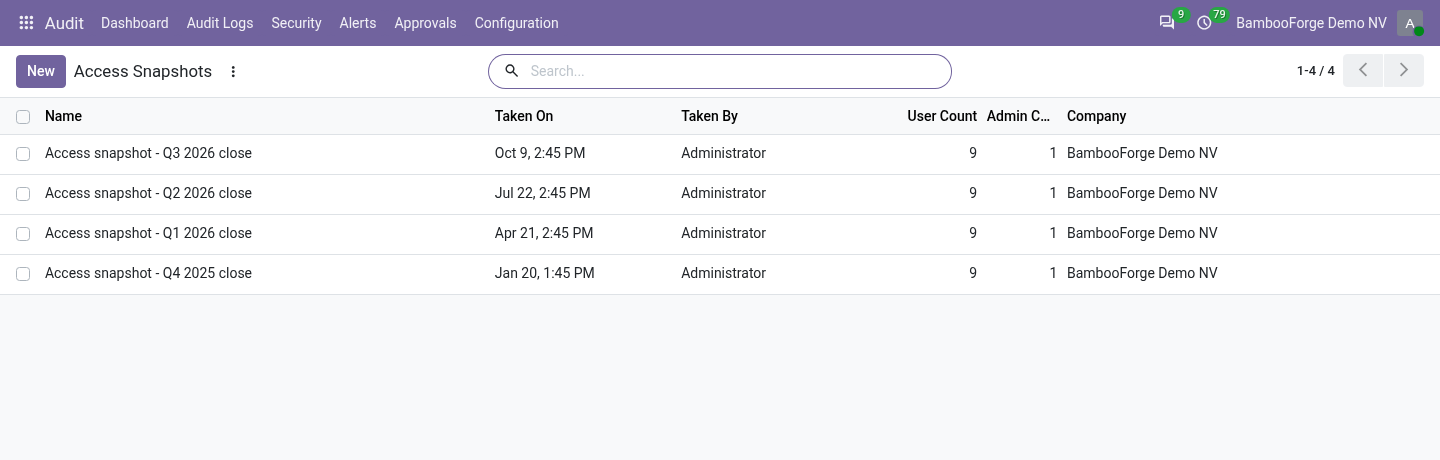Click Administrator in the Q4 2025 row
The image size is (1440, 460).
point(723,273)
